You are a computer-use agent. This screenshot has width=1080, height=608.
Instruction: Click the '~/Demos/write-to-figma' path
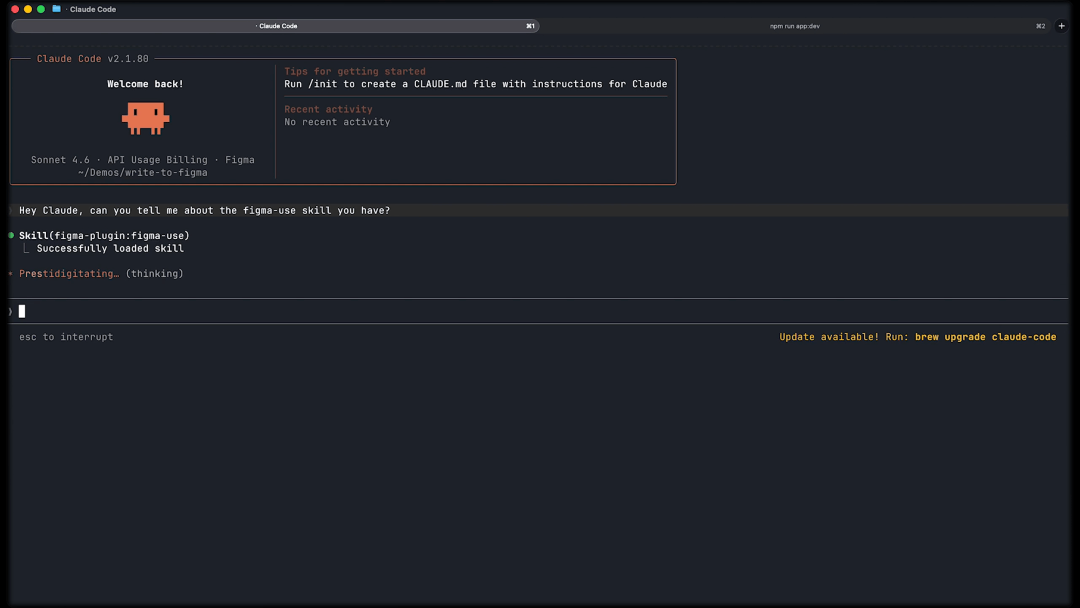point(143,173)
